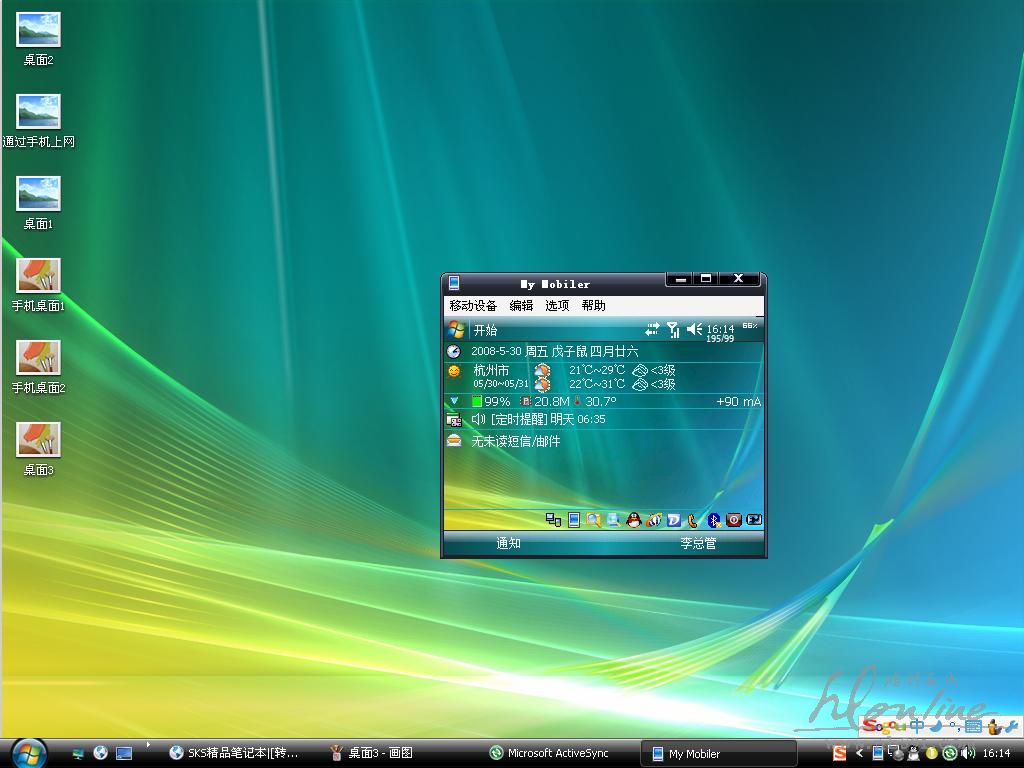This screenshot has width=1024, height=768.
Task: Open the 移动设备 menu in My Mobiler
Action: point(473,306)
